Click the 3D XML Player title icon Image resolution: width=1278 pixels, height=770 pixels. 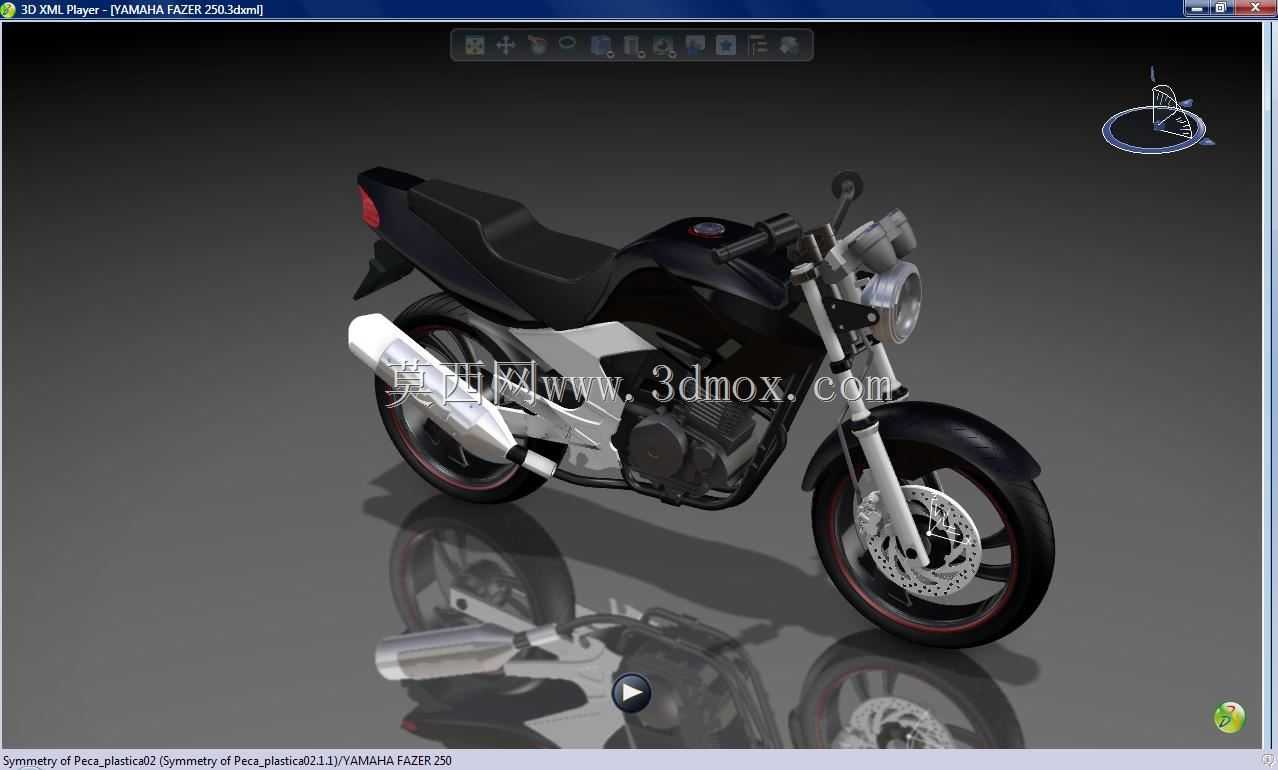(9, 9)
